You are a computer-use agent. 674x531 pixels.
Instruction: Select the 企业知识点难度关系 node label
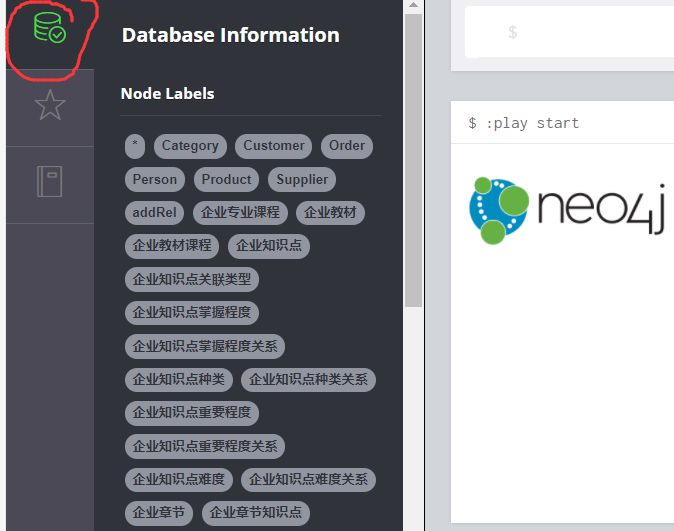308,479
